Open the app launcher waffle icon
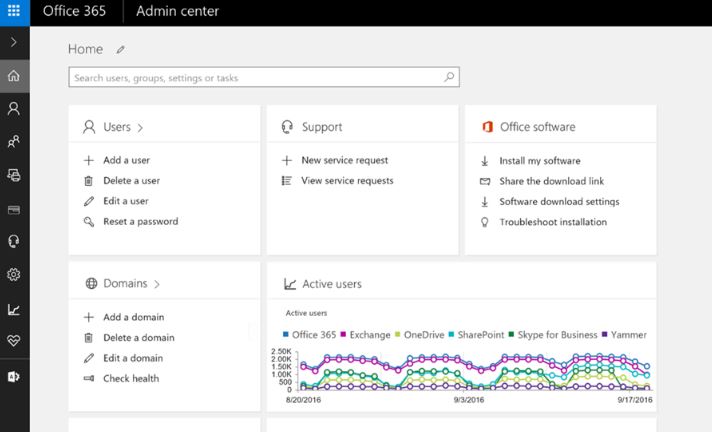The height and width of the screenshot is (432, 712). pyautogui.click(x=14, y=12)
